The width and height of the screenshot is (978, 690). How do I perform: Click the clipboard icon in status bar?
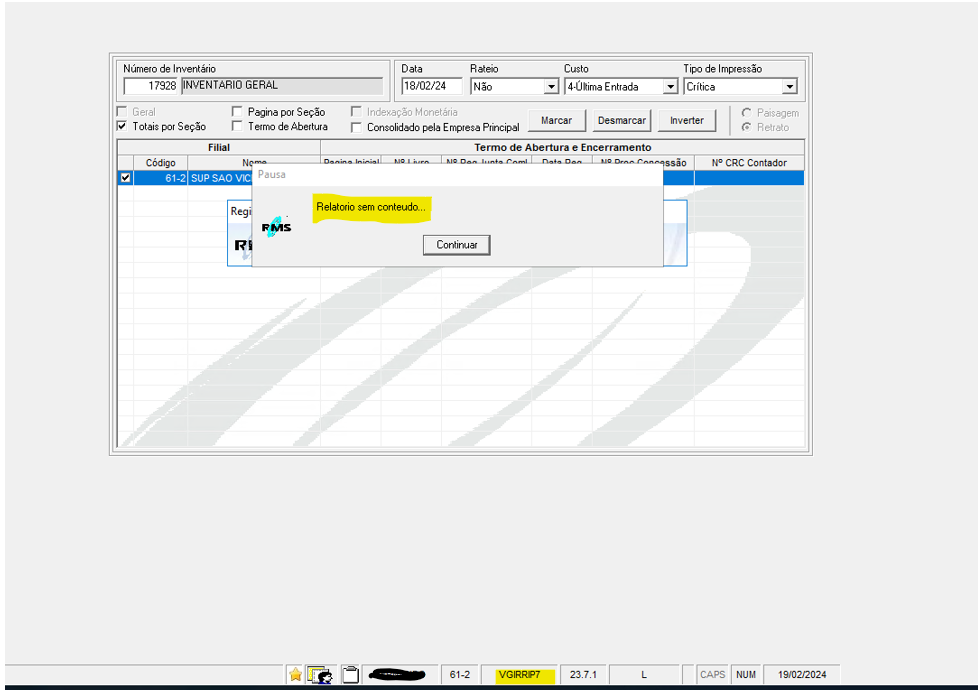tap(350, 675)
